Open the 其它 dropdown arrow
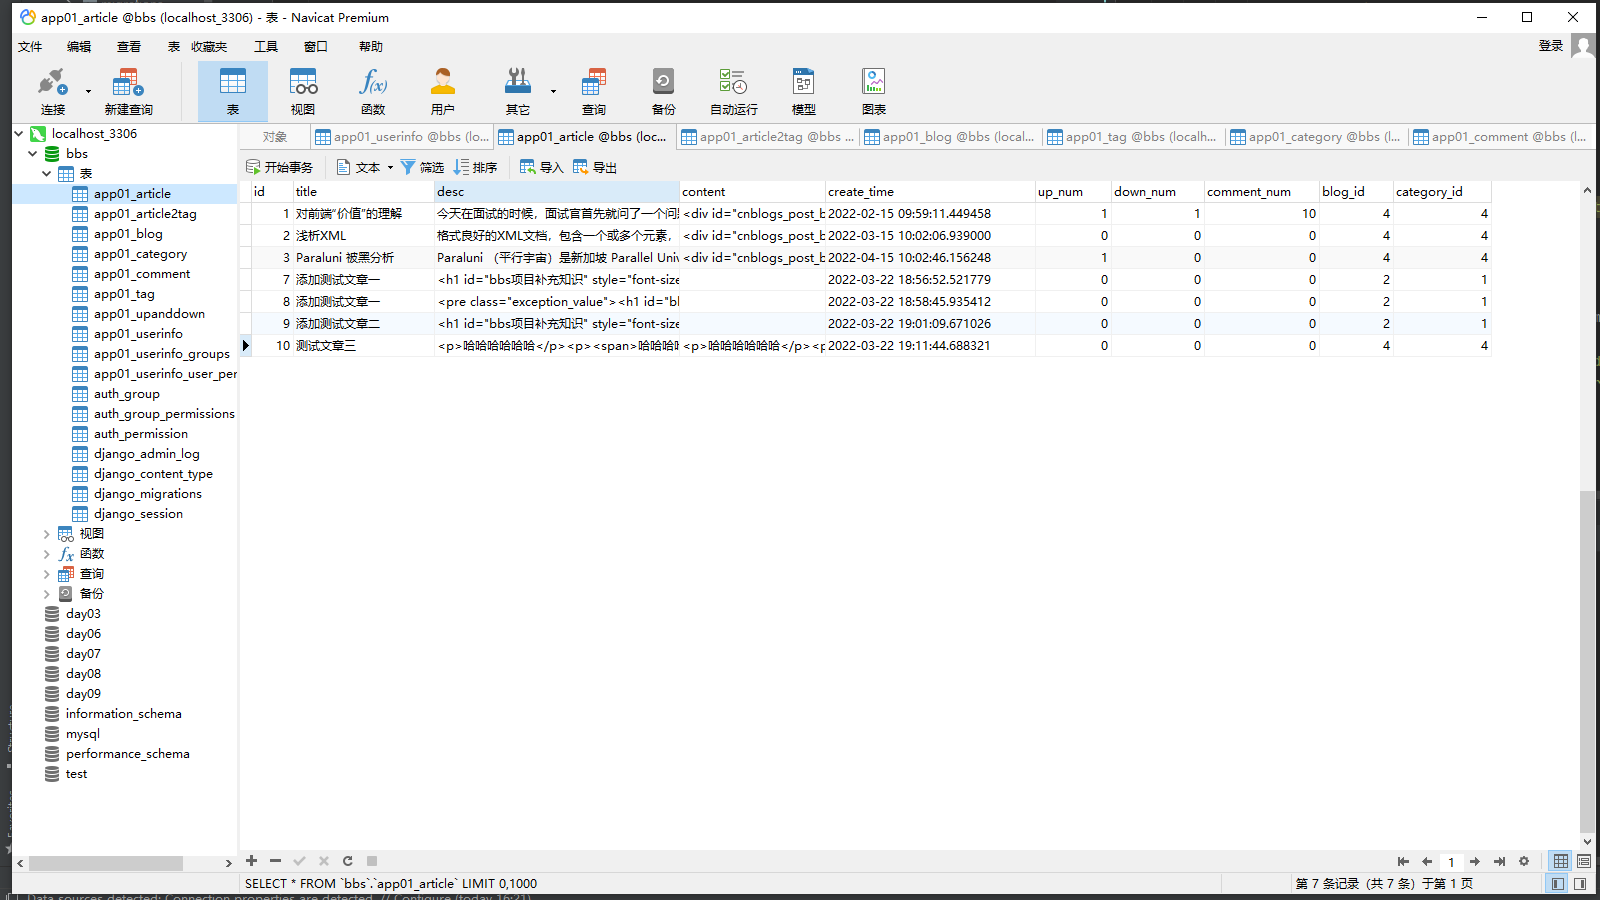Image resolution: width=1600 pixels, height=900 pixels. point(553,92)
